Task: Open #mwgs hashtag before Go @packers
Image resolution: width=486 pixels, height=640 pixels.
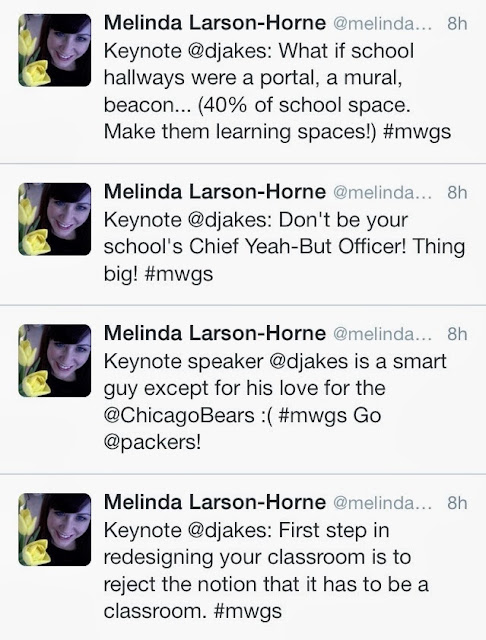Action: click(x=314, y=416)
